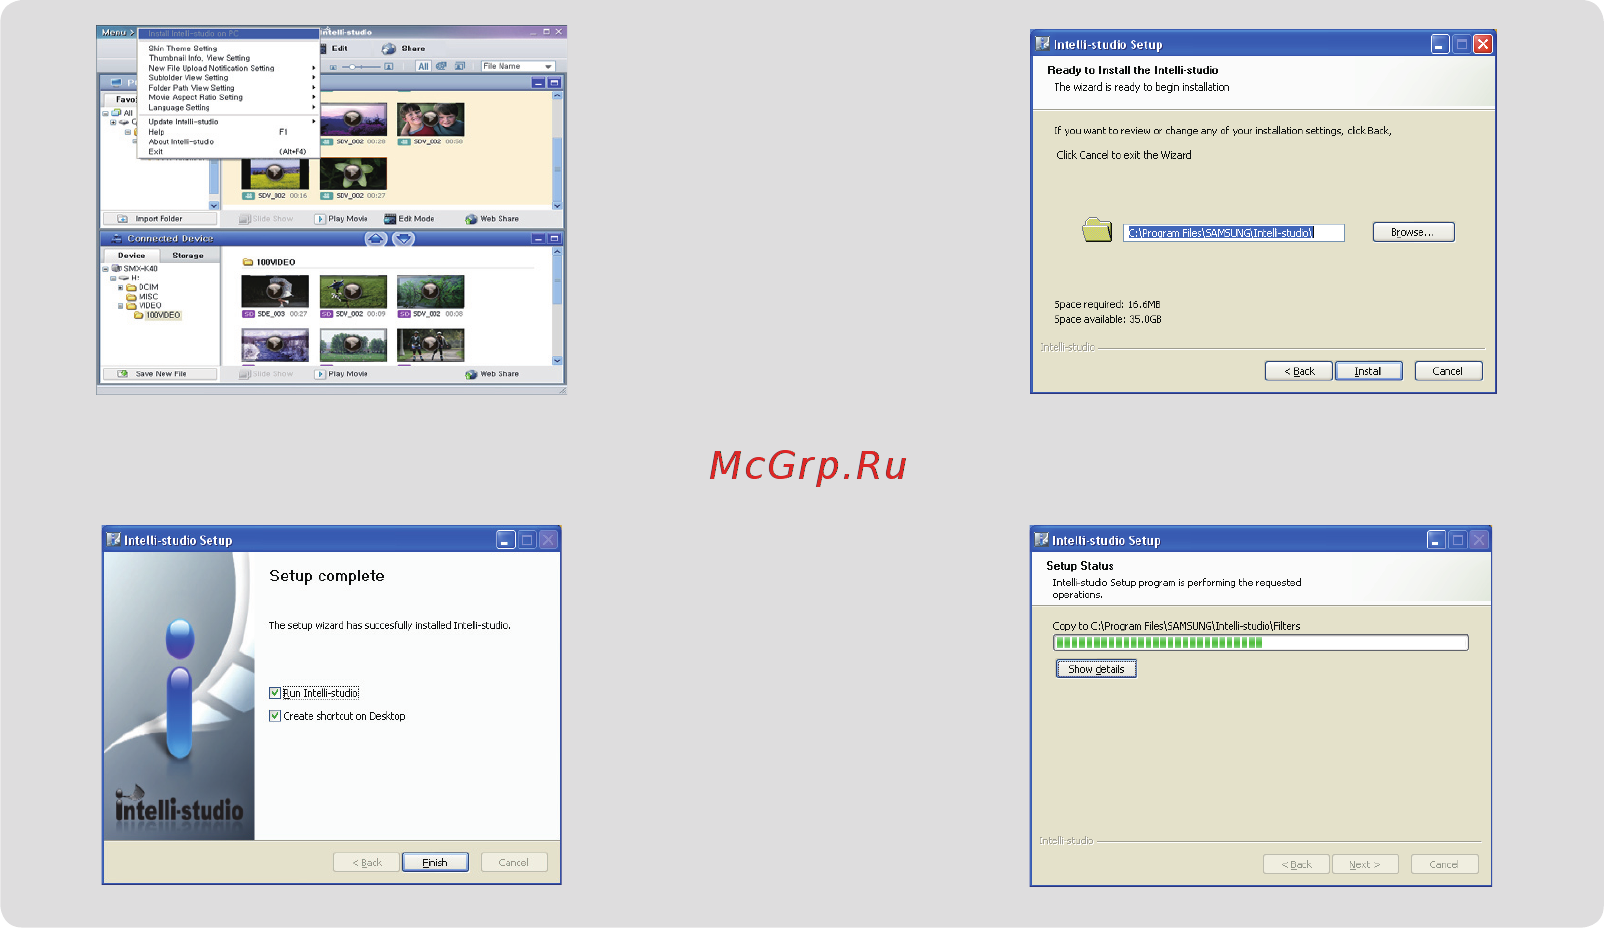1604x928 pixels.
Task: Click the install path input field
Action: pos(1234,232)
